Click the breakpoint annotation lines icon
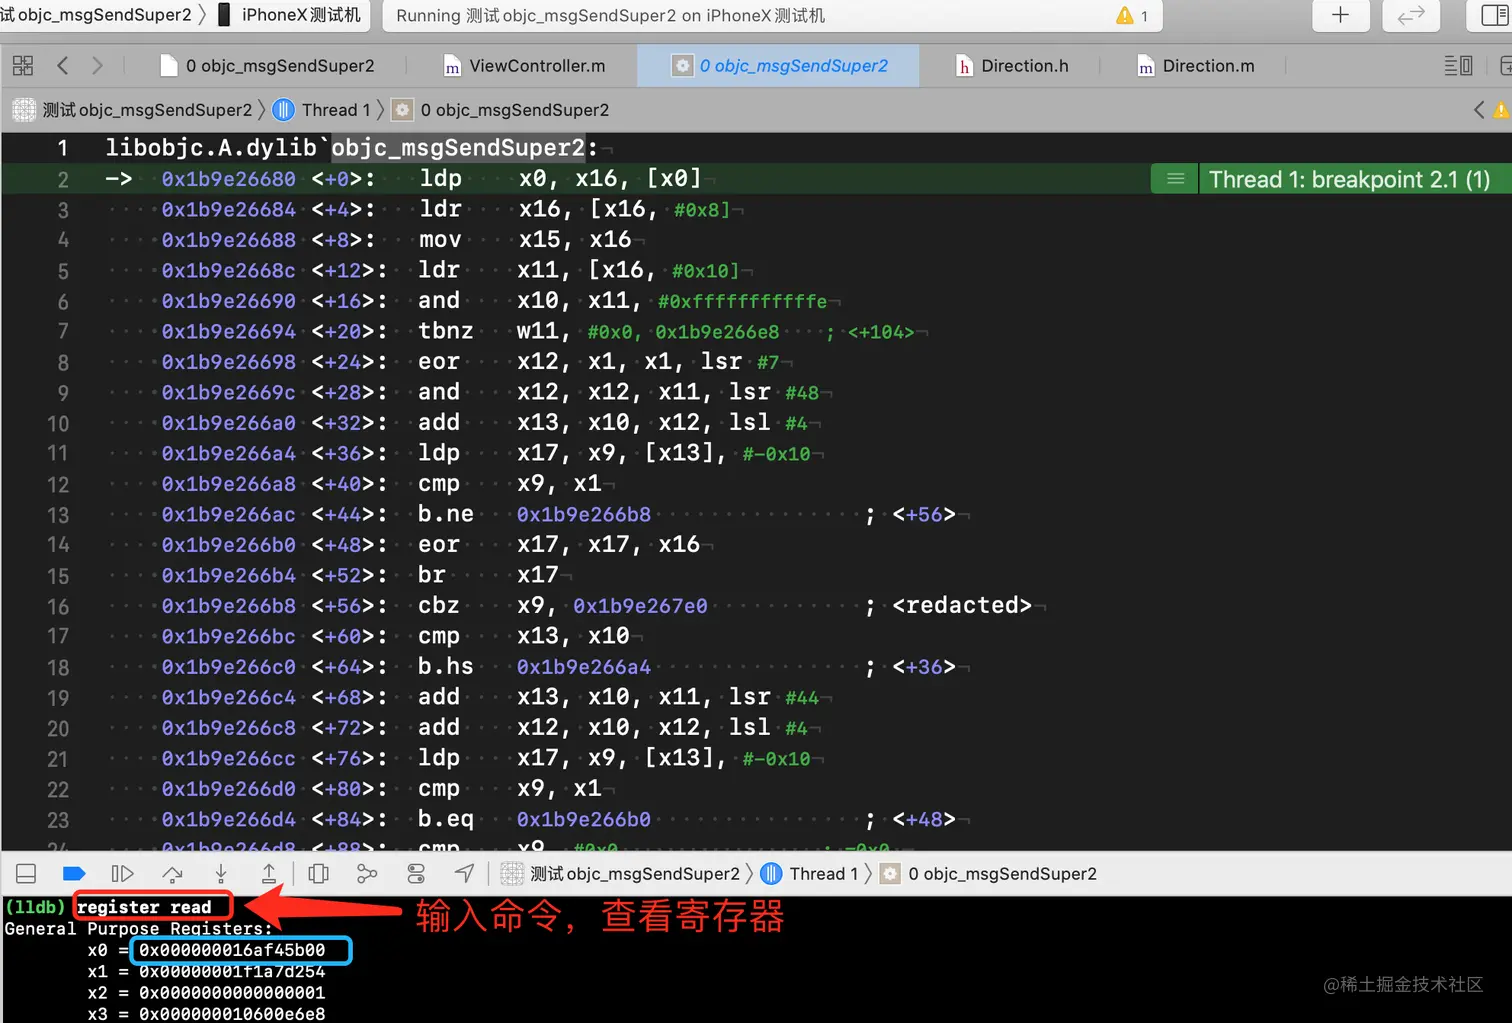This screenshot has width=1512, height=1023. (1175, 179)
